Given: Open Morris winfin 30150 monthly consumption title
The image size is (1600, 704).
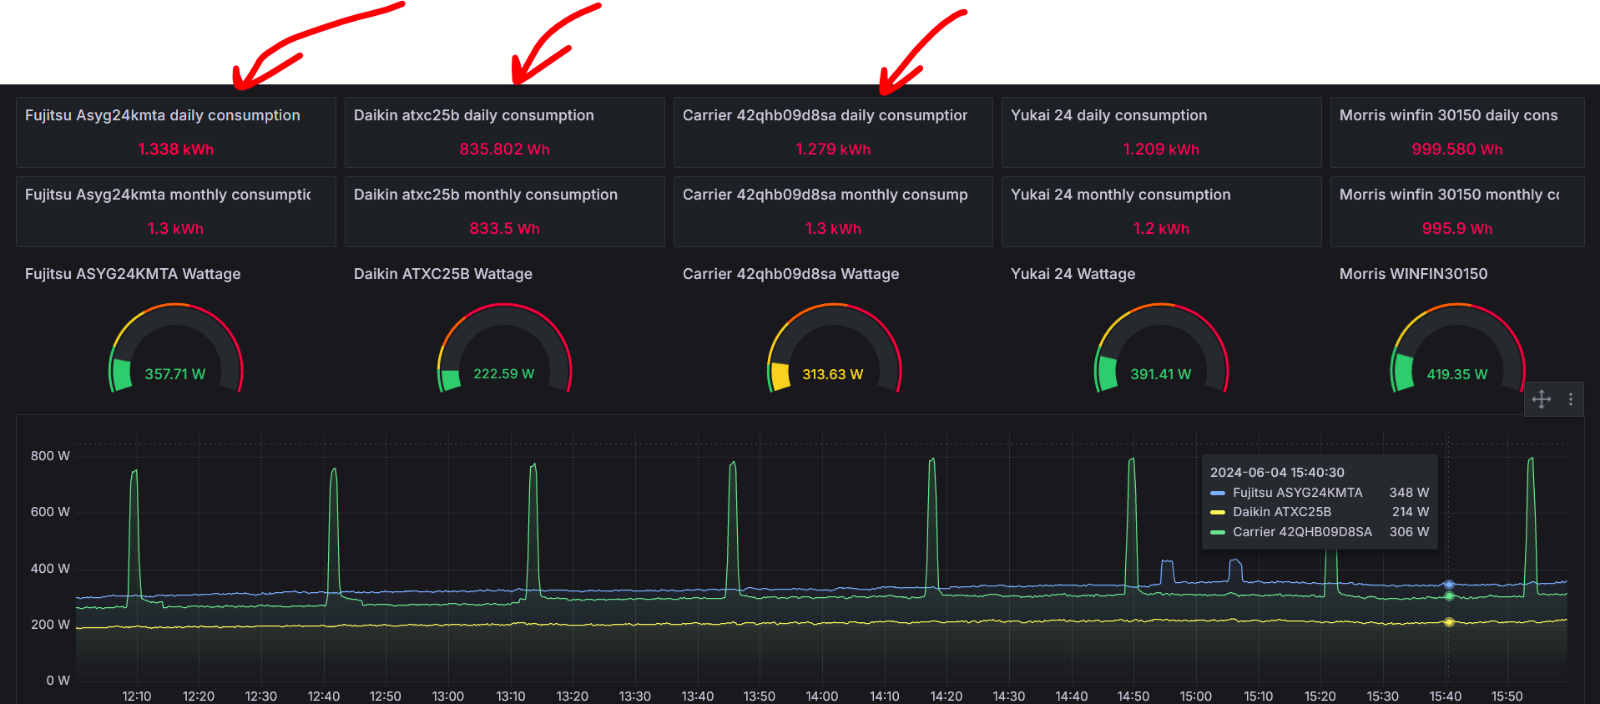Looking at the screenshot, I should pos(1450,194).
